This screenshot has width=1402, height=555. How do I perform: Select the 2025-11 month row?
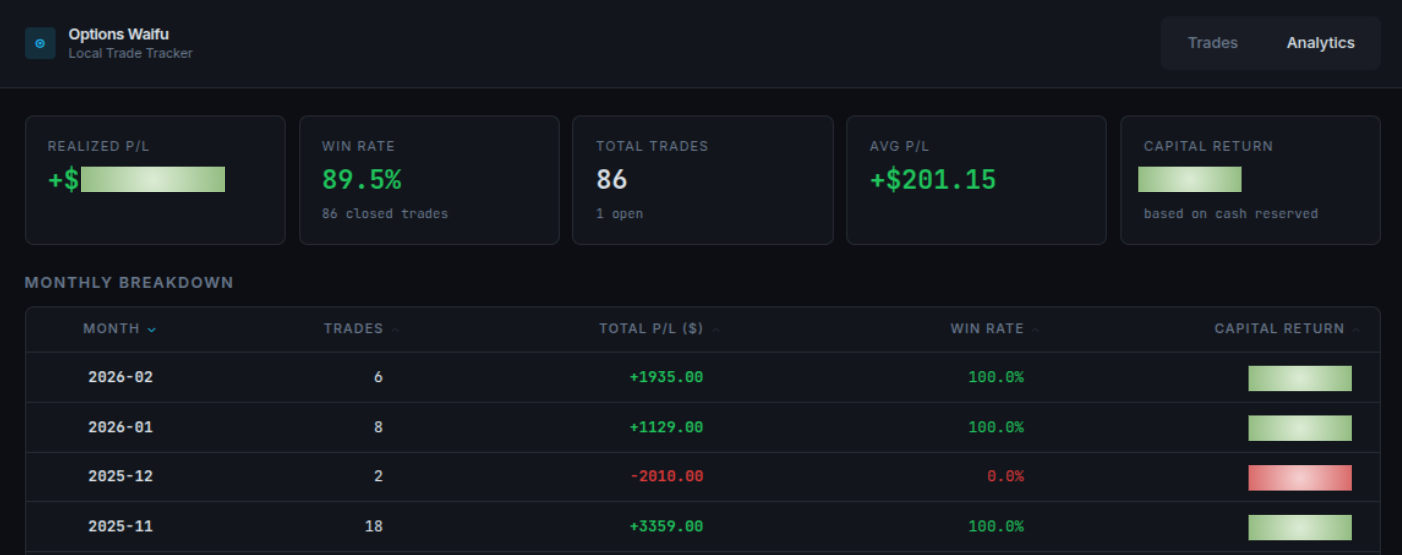[x=702, y=526]
